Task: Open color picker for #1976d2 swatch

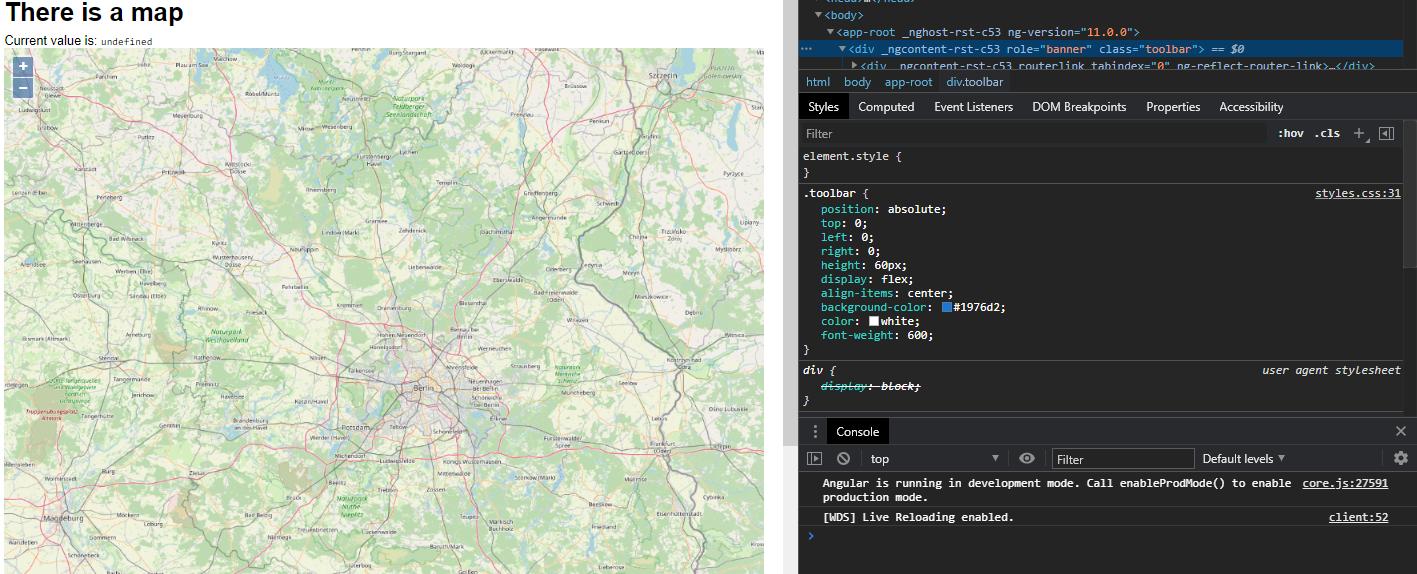Action: [x=946, y=307]
